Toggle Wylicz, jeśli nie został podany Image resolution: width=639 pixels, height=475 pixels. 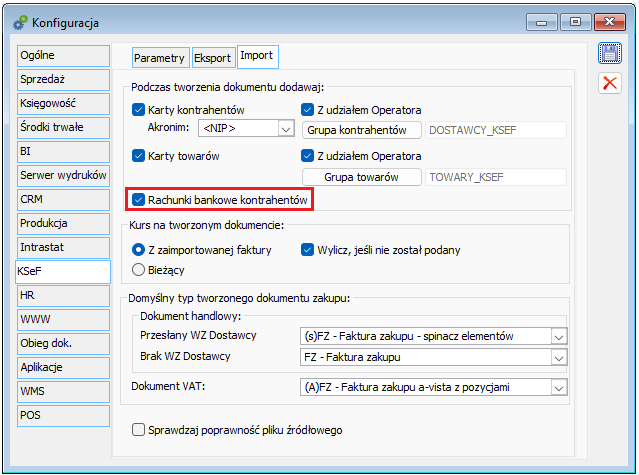click(308, 250)
